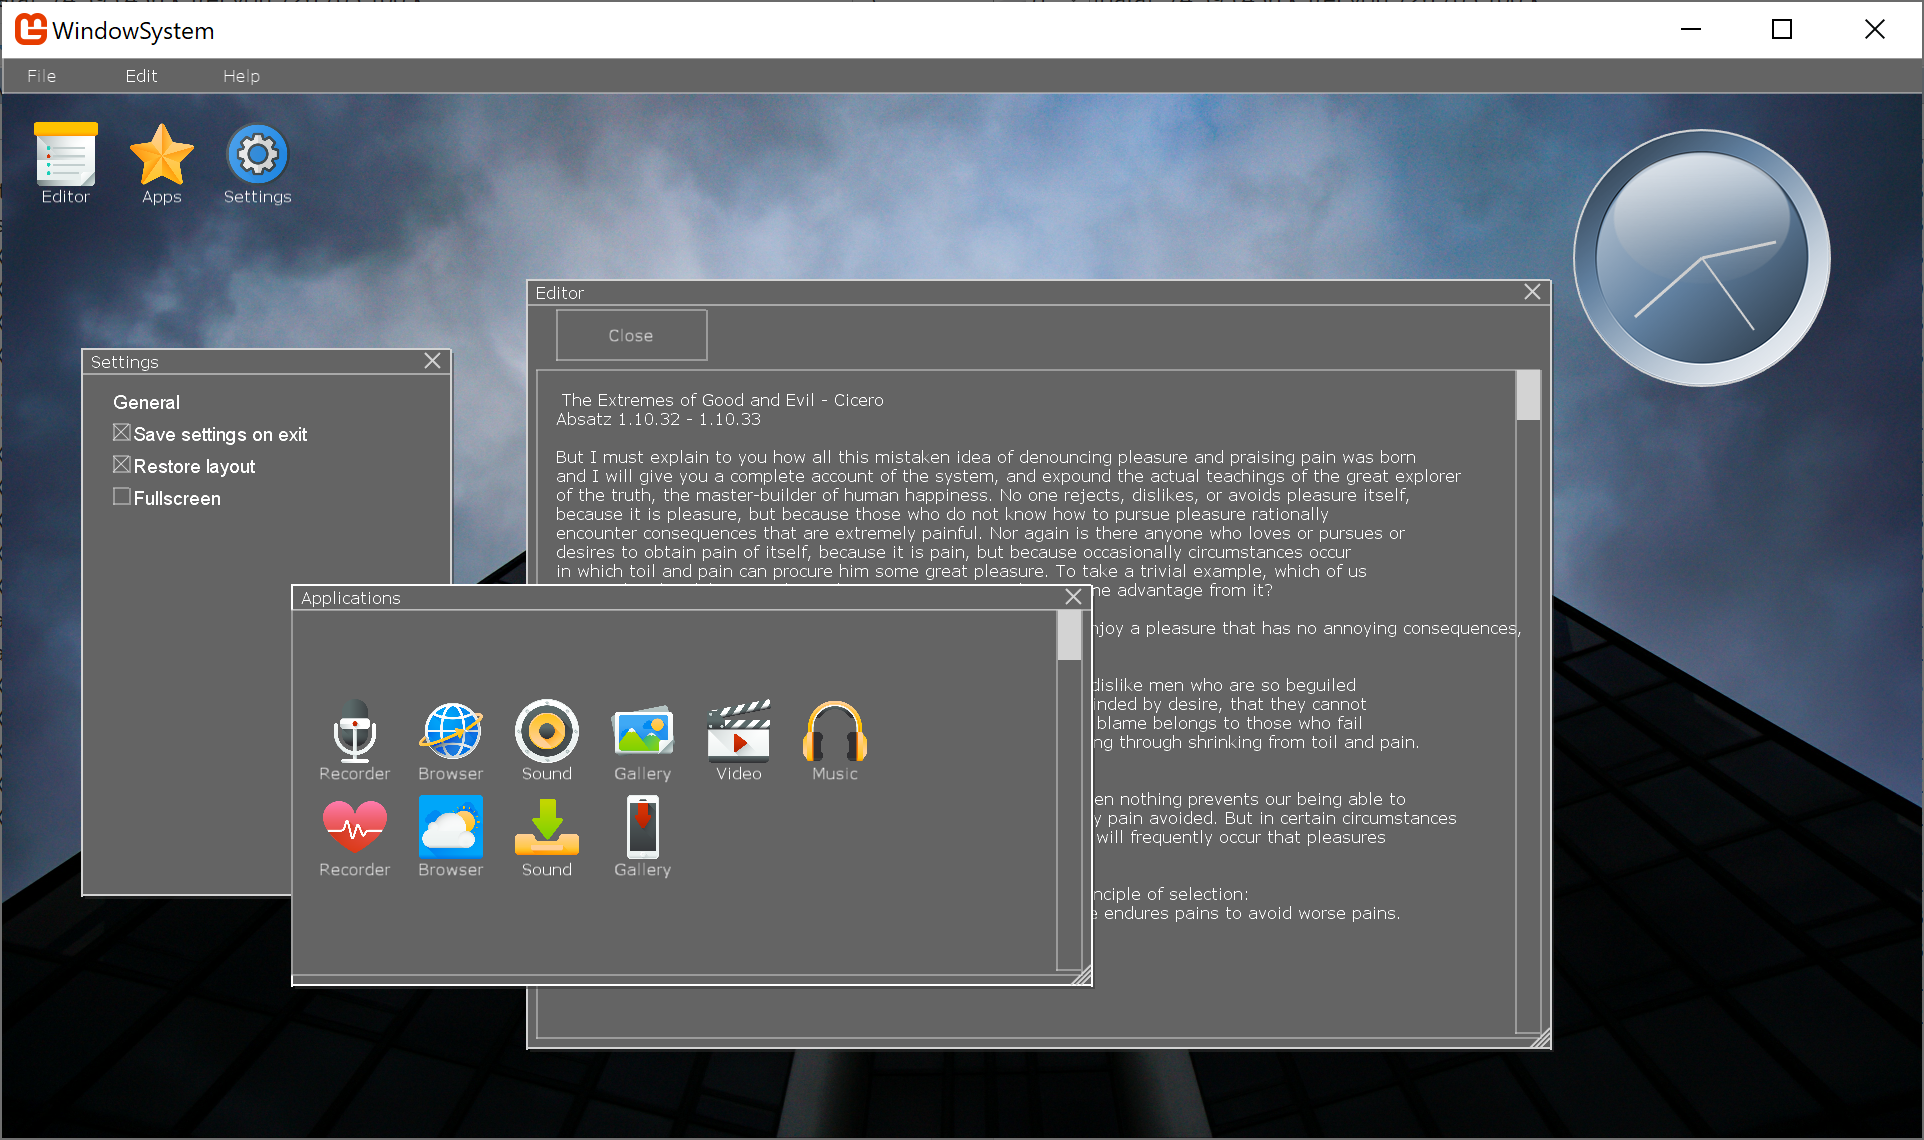This screenshot has width=1924, height=1140.
Task: Launch the microphone Recorder app
Action: [x=354, y=733]
